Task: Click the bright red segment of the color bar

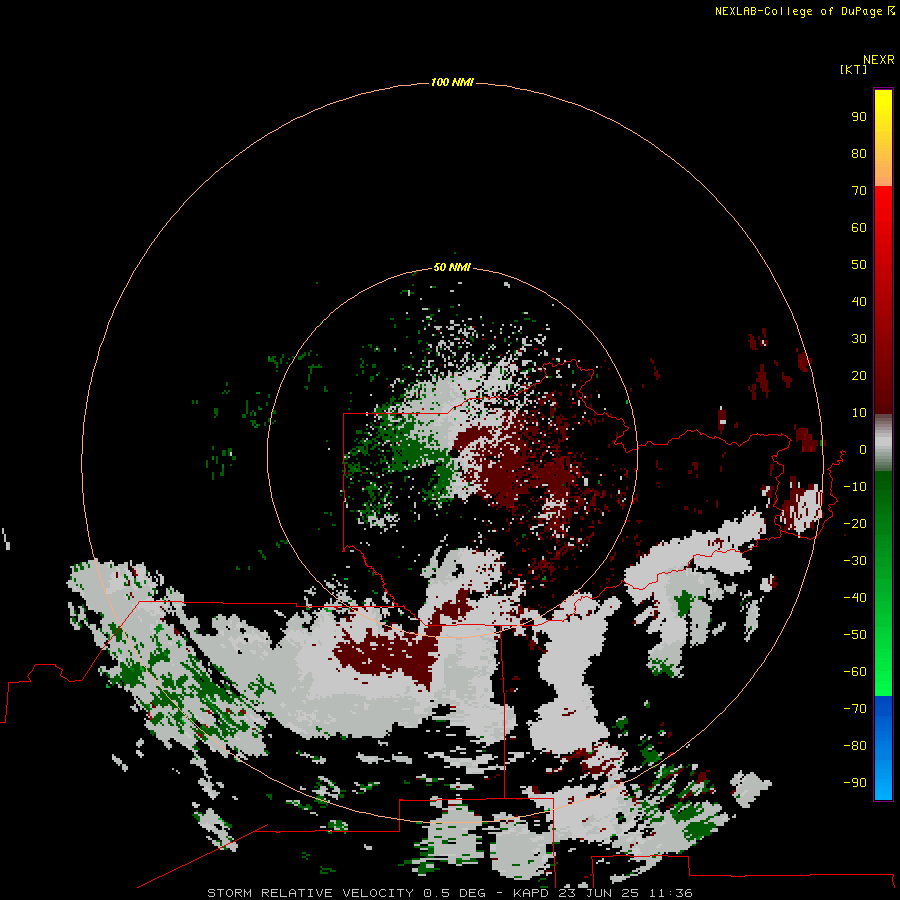Action: [883, 300]
